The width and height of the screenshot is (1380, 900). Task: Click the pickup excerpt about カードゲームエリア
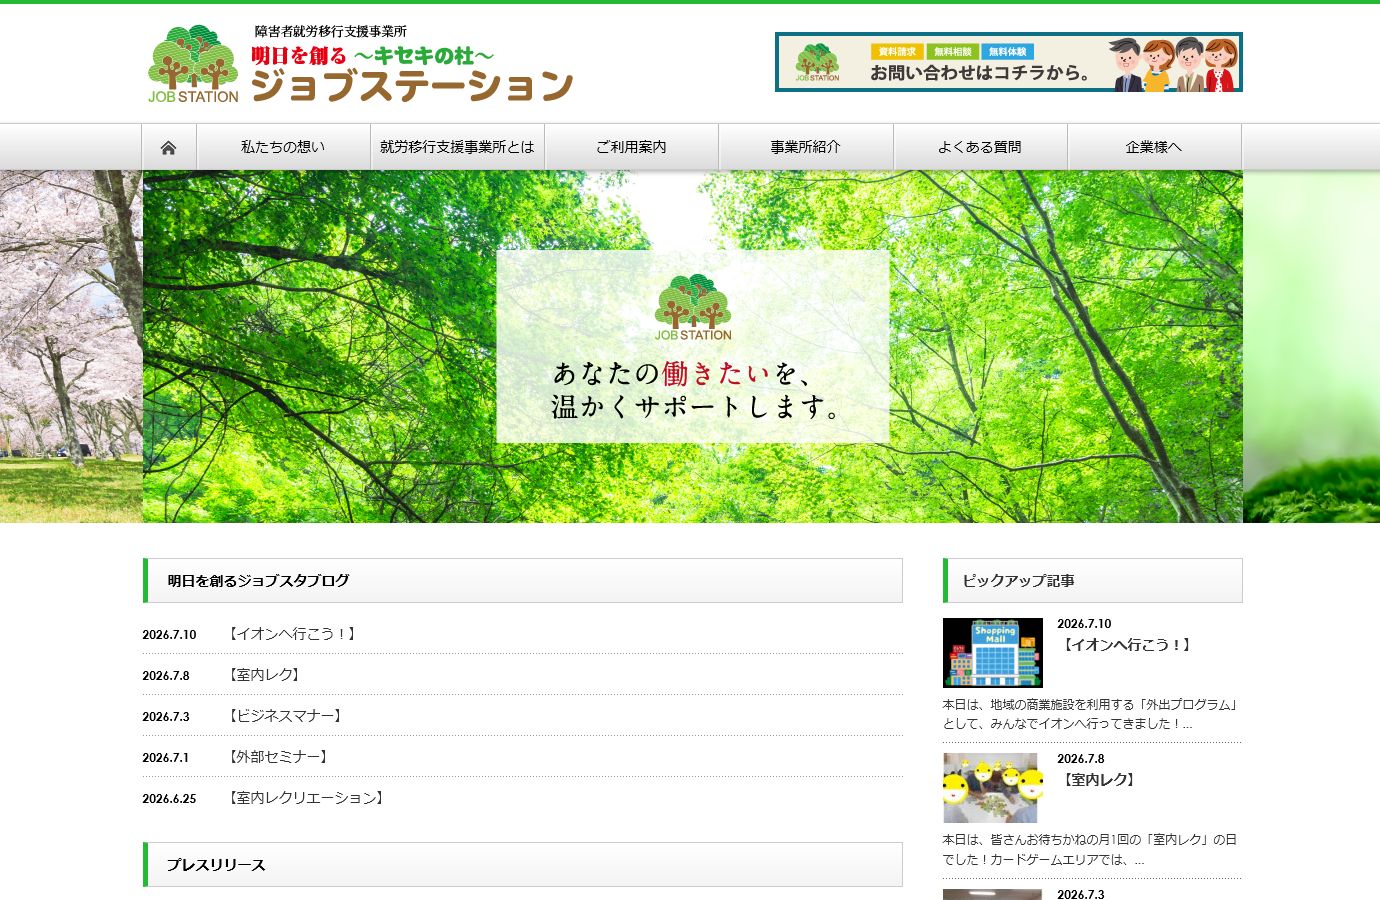click(1091, 850)
